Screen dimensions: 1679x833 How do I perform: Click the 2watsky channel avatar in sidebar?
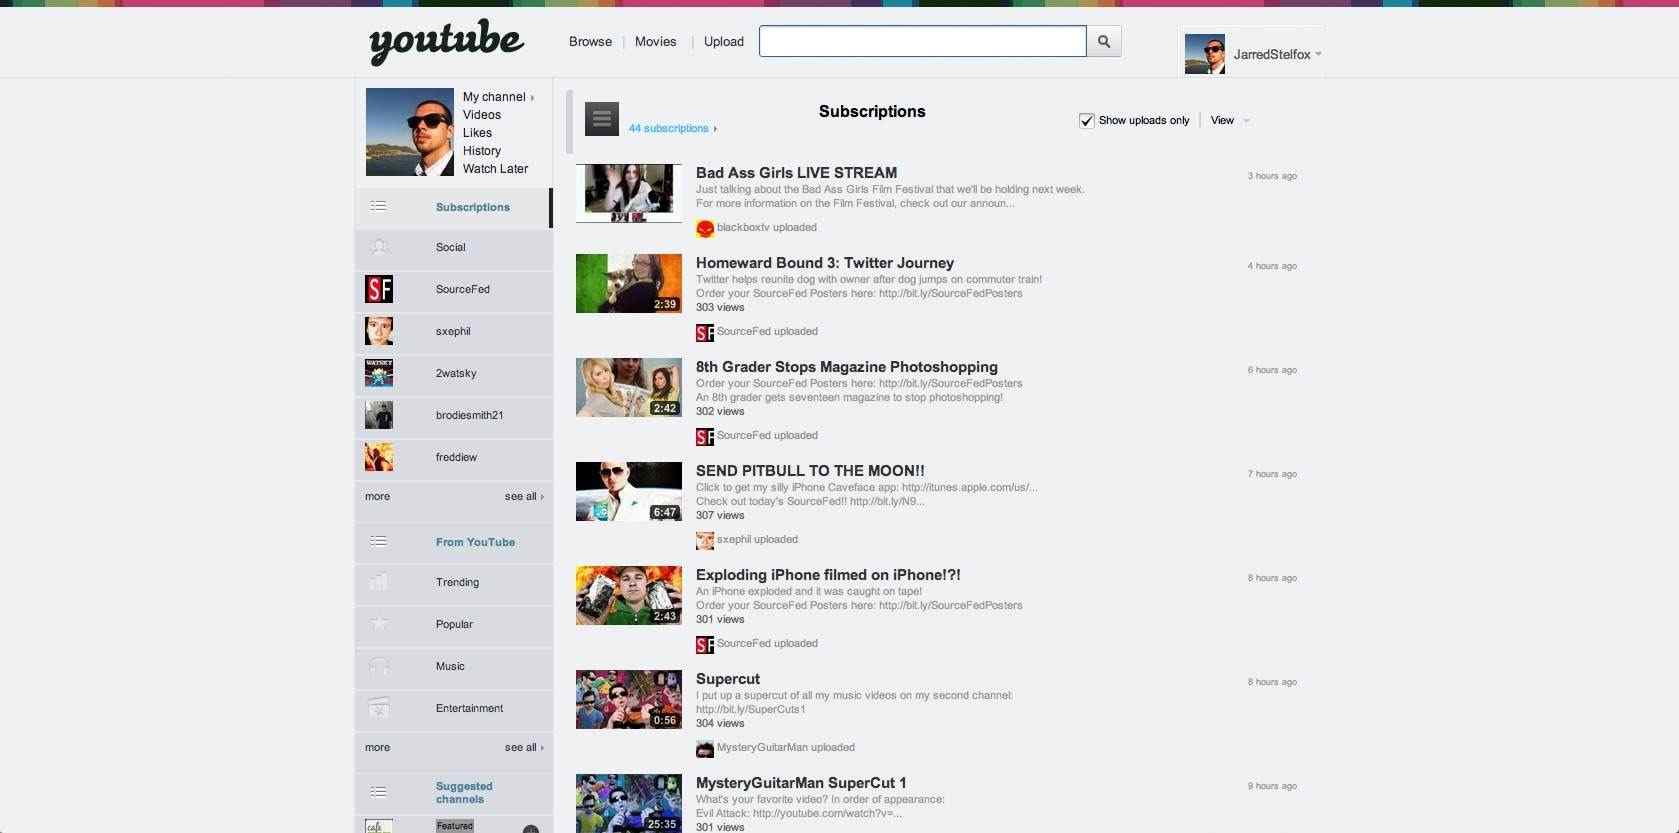(379, 373)
